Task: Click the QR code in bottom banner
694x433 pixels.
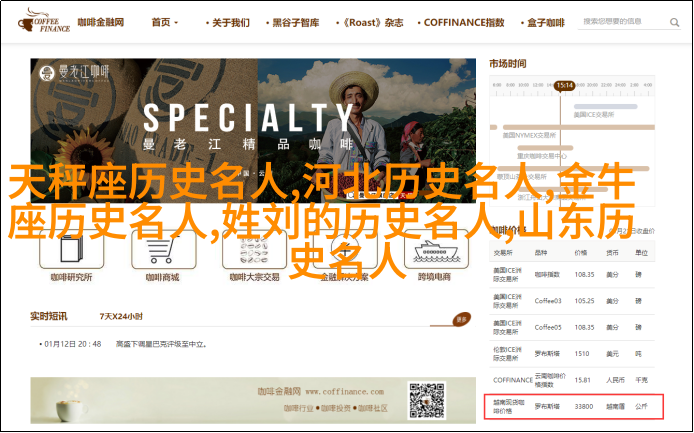Action: click(x=428, y=400)
